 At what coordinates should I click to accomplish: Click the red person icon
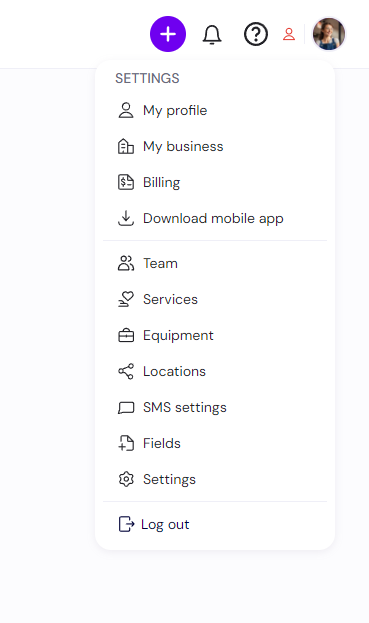tap(289, 34)
